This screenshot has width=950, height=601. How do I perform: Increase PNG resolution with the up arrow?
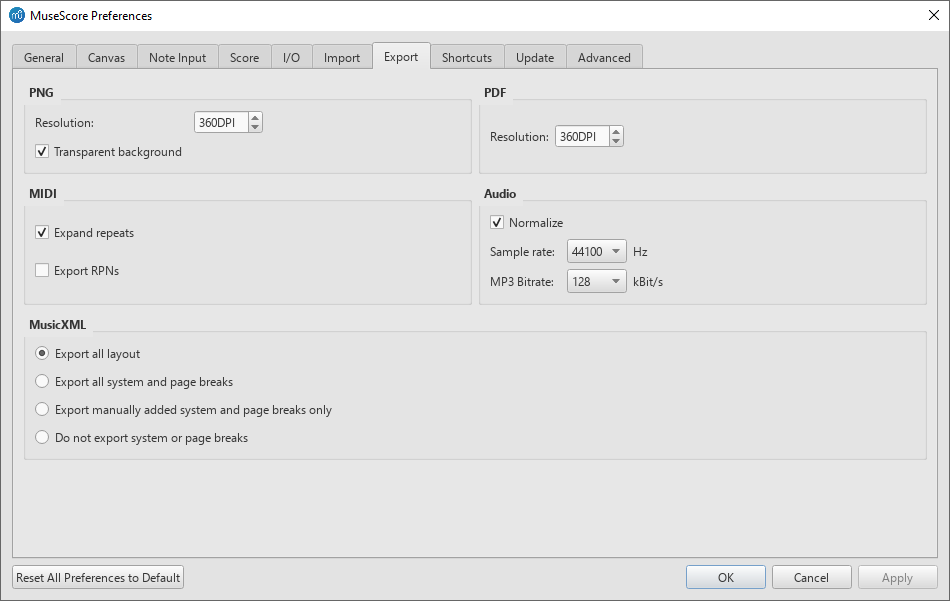click(256, 116)
